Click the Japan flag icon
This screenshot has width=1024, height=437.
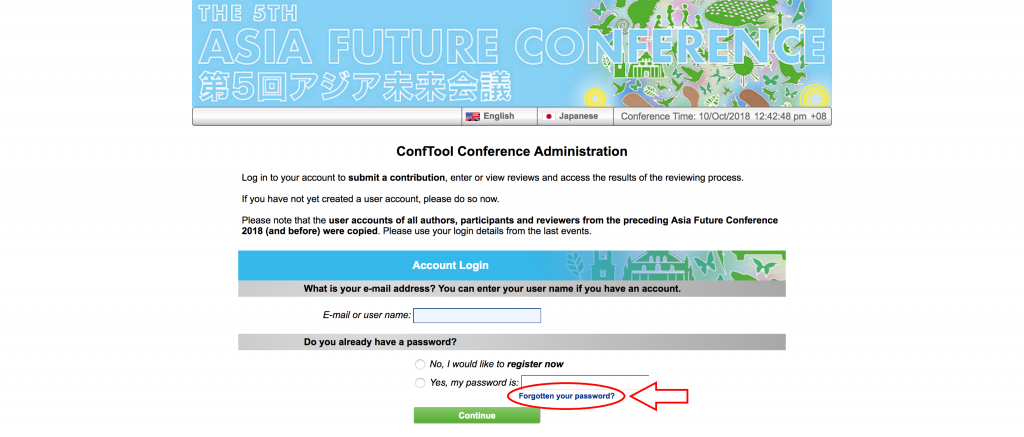548,116
